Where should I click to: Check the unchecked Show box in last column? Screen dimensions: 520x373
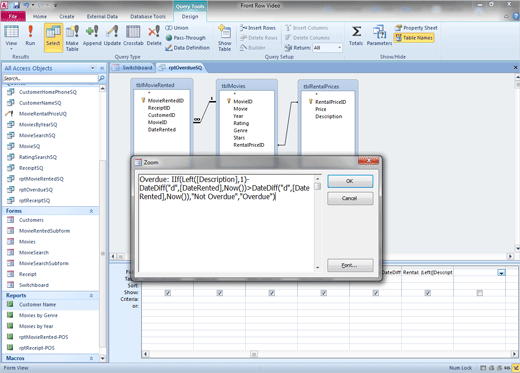[480, 293]
